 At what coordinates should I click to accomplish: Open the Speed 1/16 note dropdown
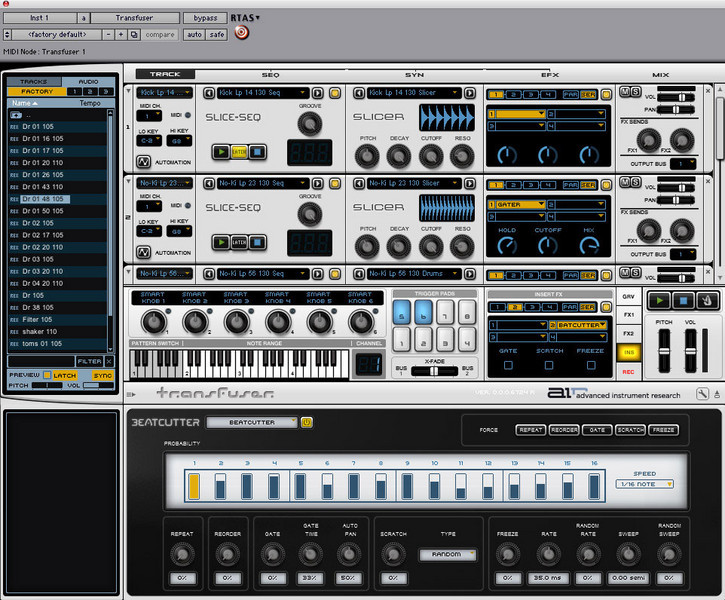coord(645,484)
